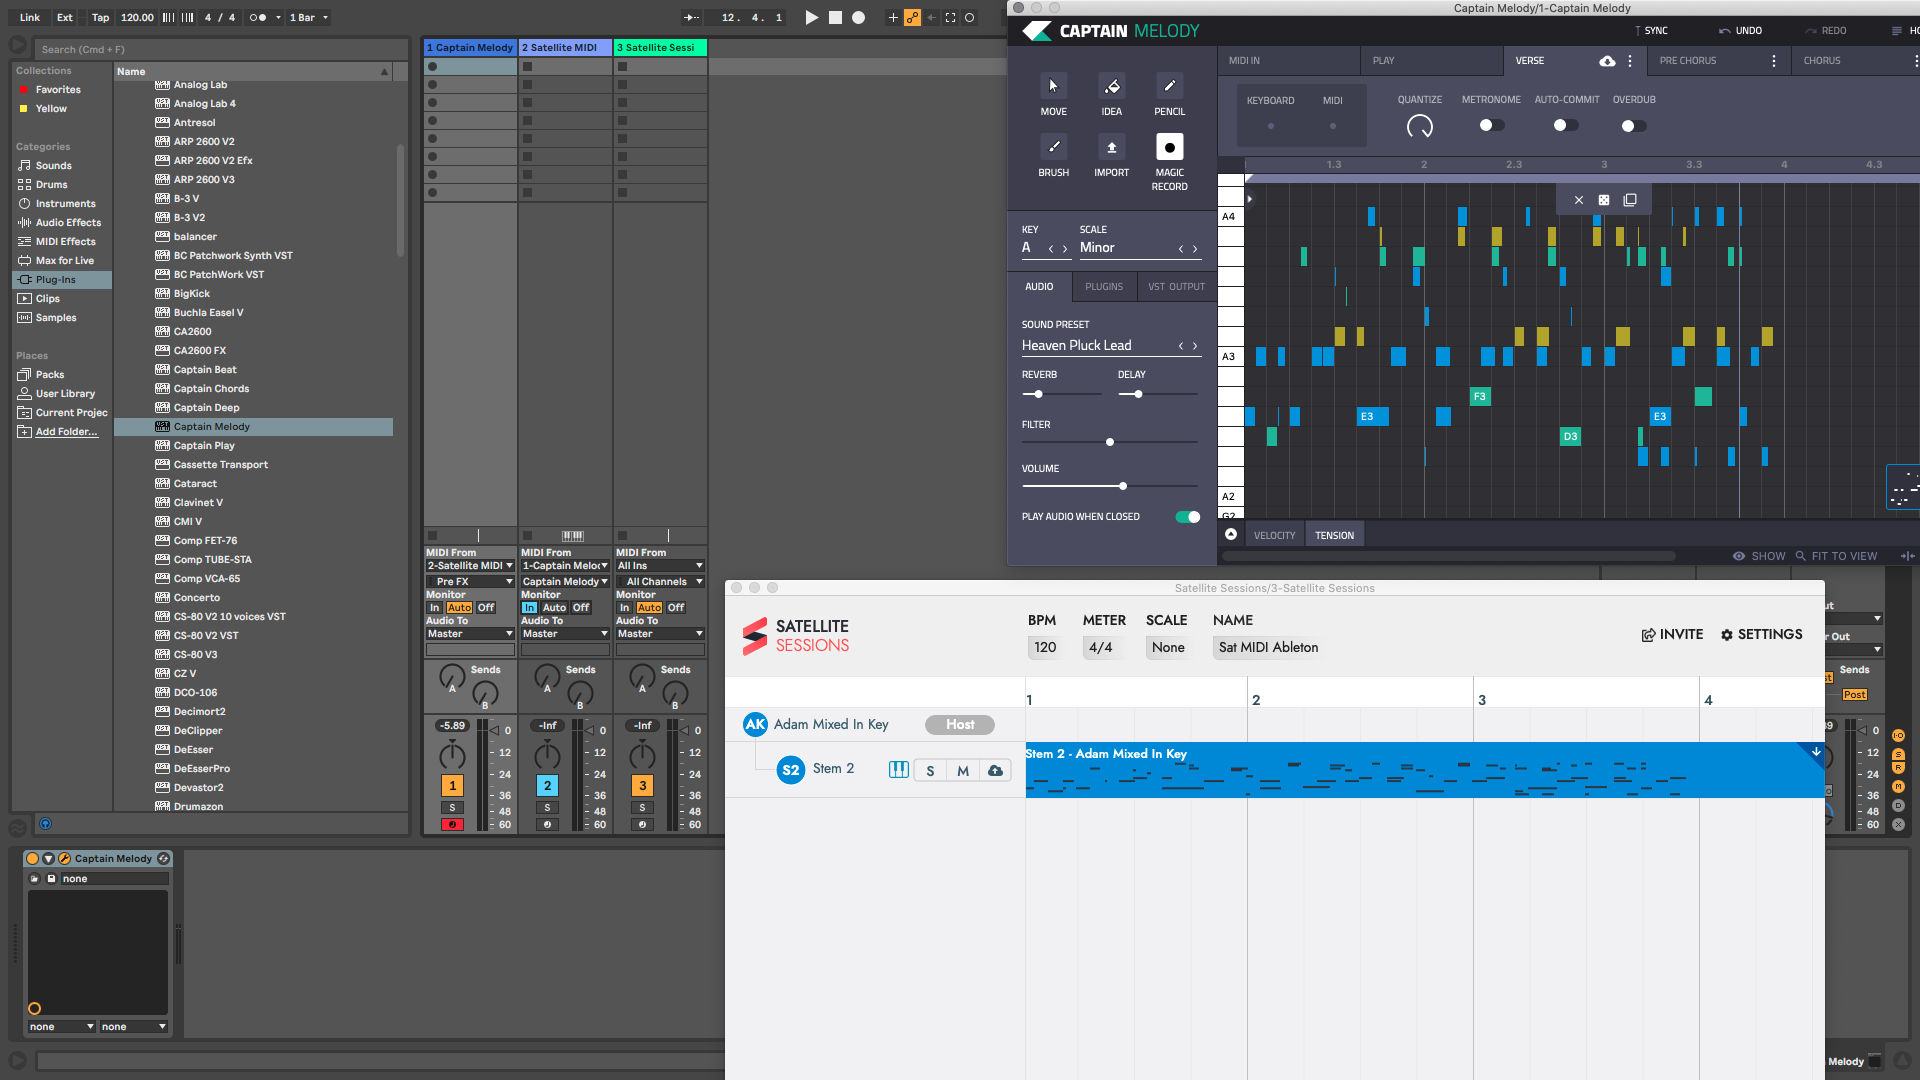This screenshot has width=1920, height=1080.
Task: Switch to the MIDI In tab
Action: coord(1288,61)
